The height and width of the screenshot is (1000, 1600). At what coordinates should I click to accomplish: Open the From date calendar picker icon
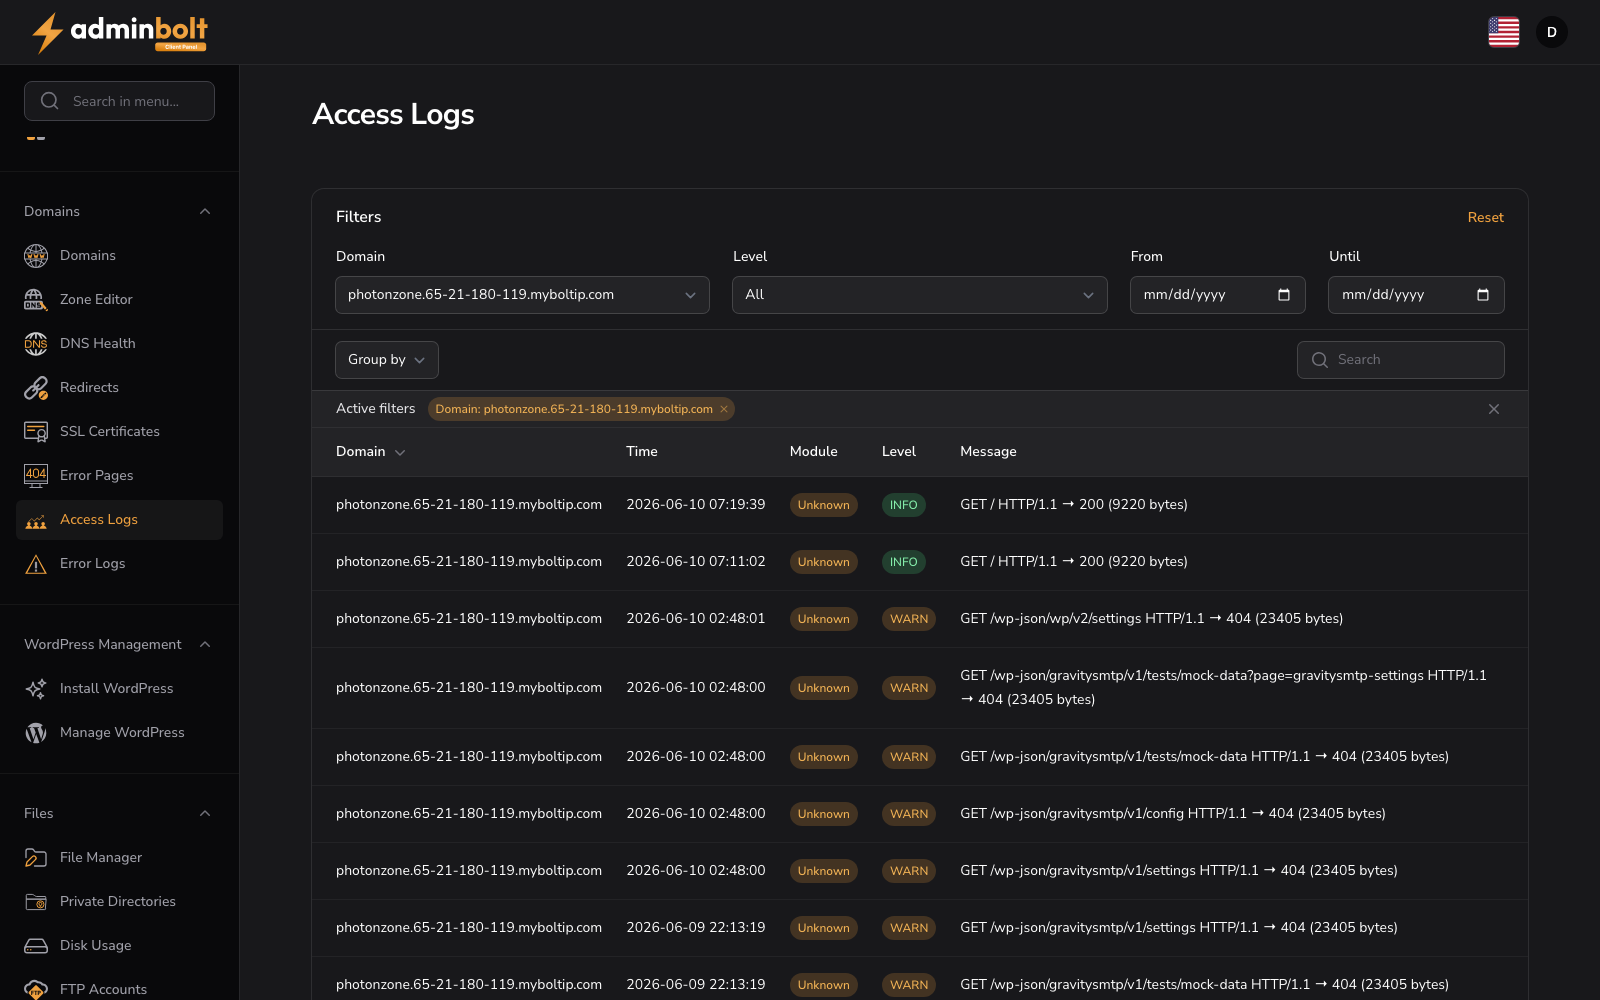(x=1284, y=295)
